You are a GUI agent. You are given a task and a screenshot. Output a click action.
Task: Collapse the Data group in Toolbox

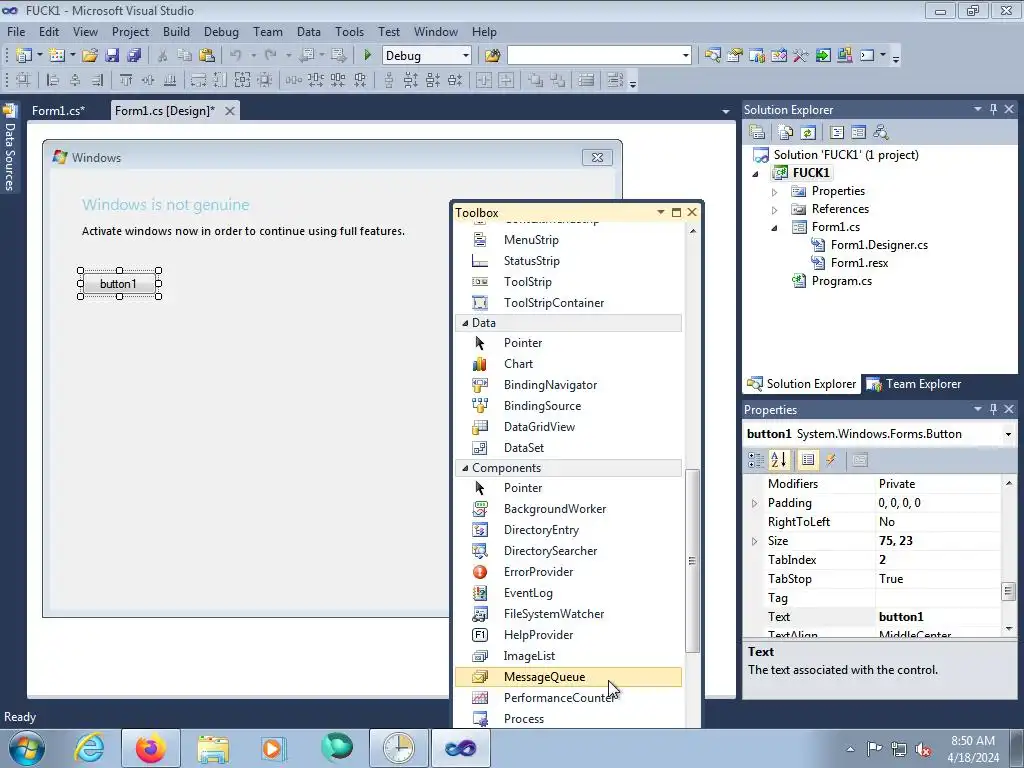[x=465, y=323]
